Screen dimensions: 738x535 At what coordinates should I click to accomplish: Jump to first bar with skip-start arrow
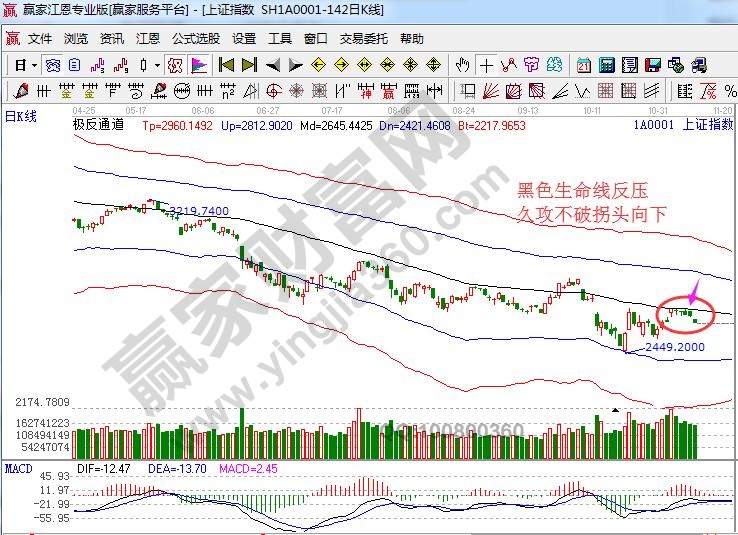[x=226, y=66]
